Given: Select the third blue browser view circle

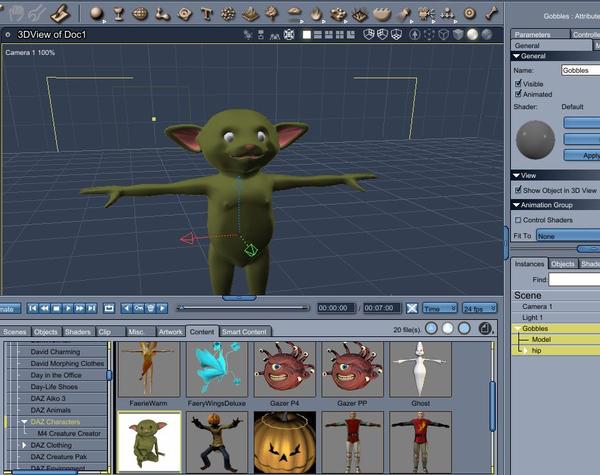Looking at the screenshot, I should coord(464,328).
